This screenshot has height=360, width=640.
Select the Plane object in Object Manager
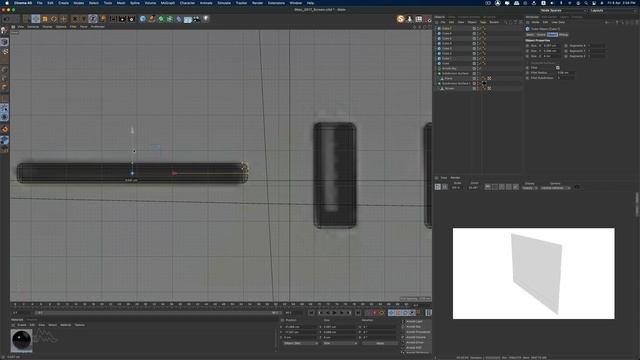coord(449,78)
